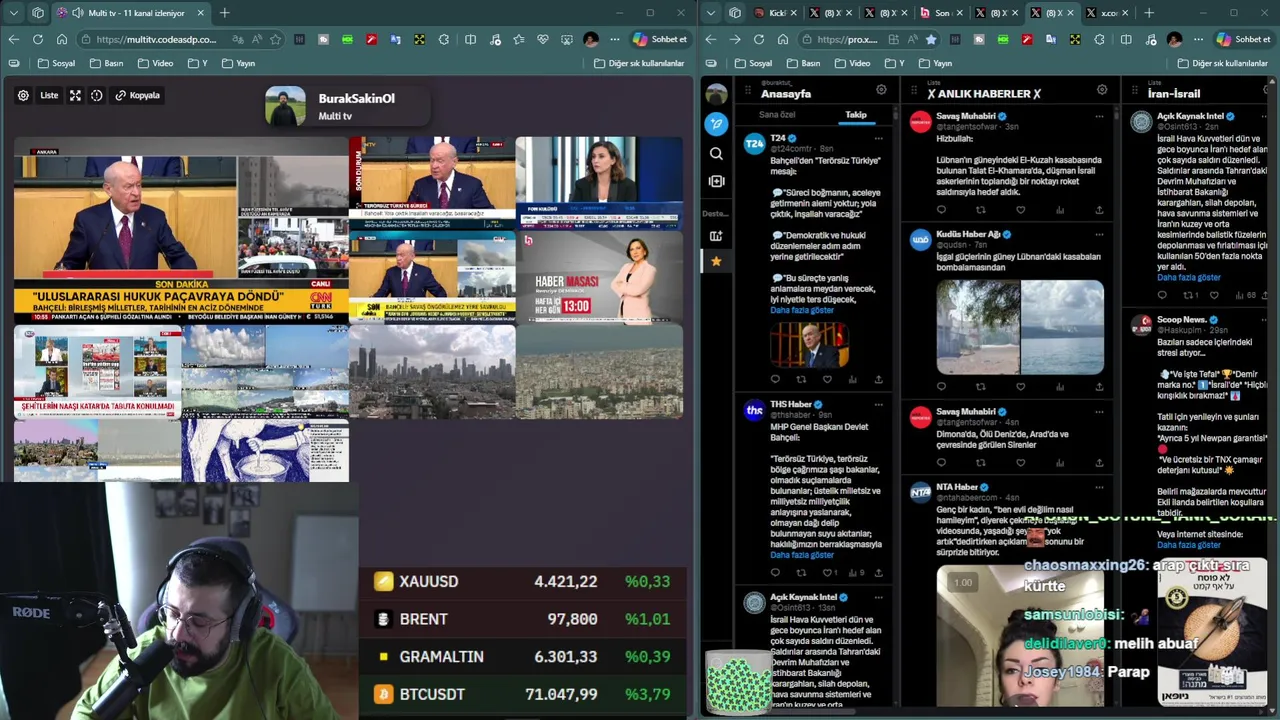Click Sohbet et Copilot button in left browser
The width and height of the screenshot is (1280, 720).
pyautogui.click(x=660, y=39)
